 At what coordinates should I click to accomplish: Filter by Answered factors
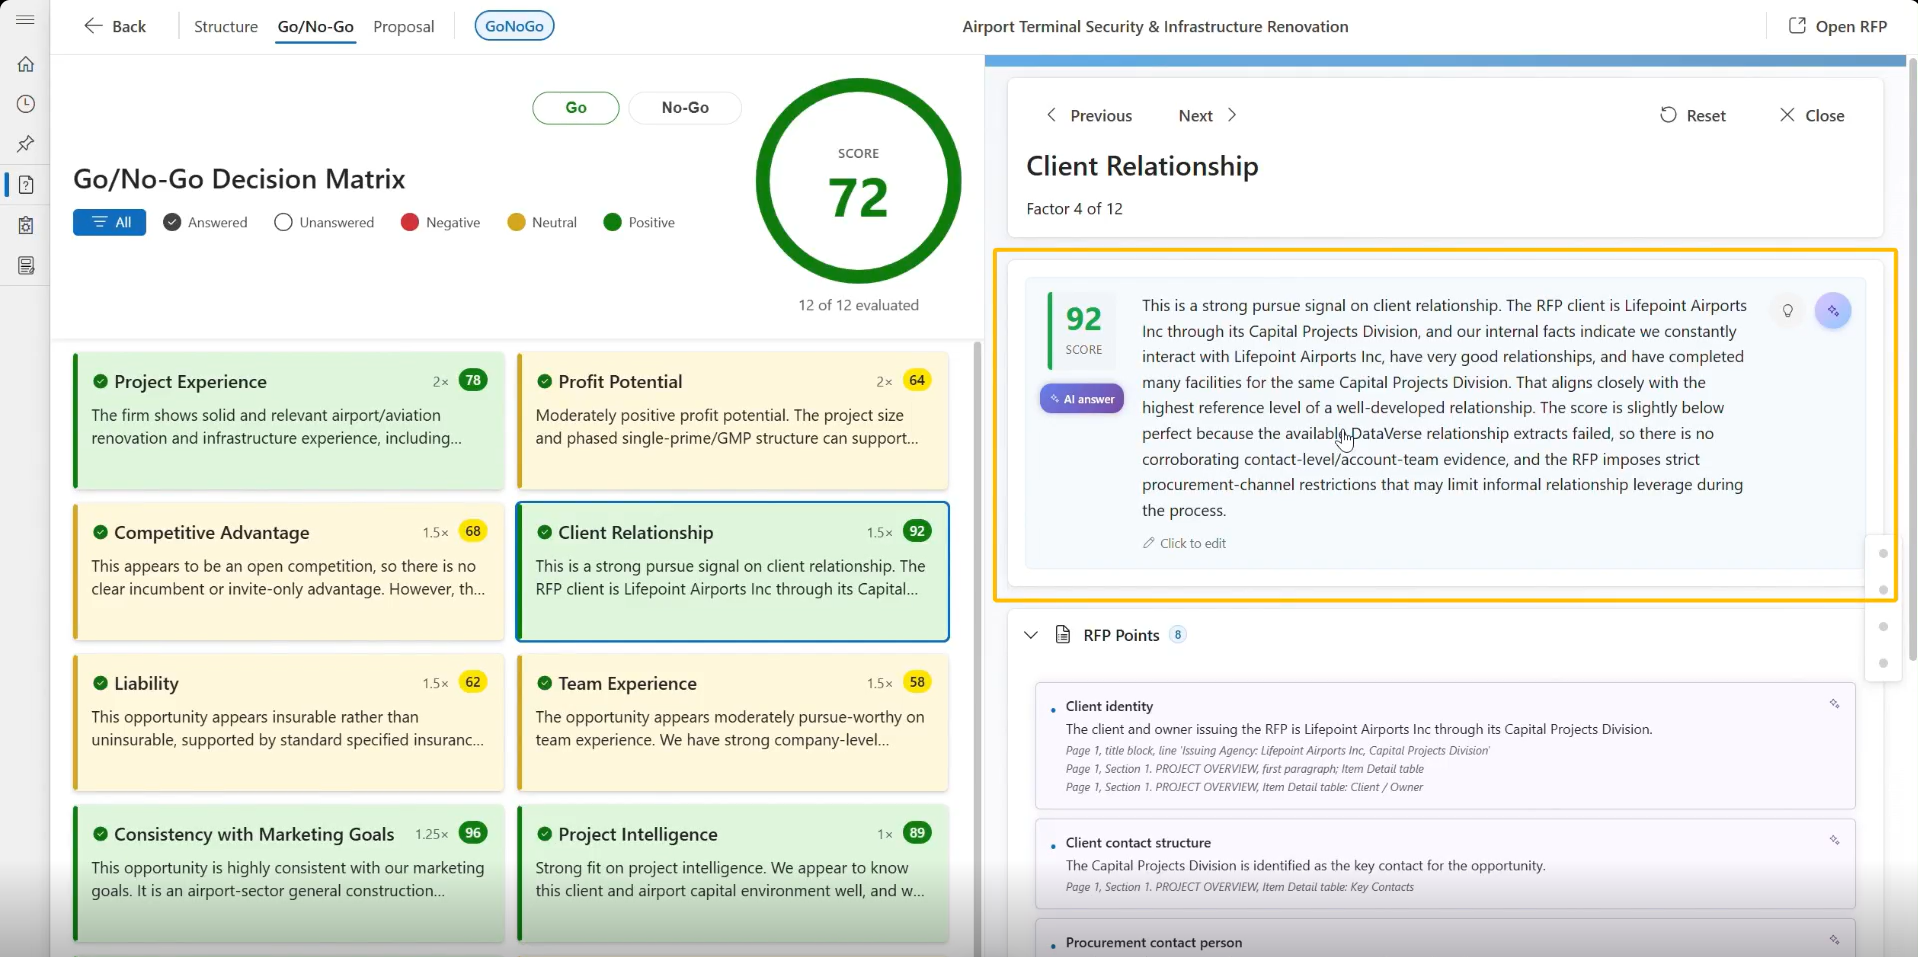pos(205,222)
